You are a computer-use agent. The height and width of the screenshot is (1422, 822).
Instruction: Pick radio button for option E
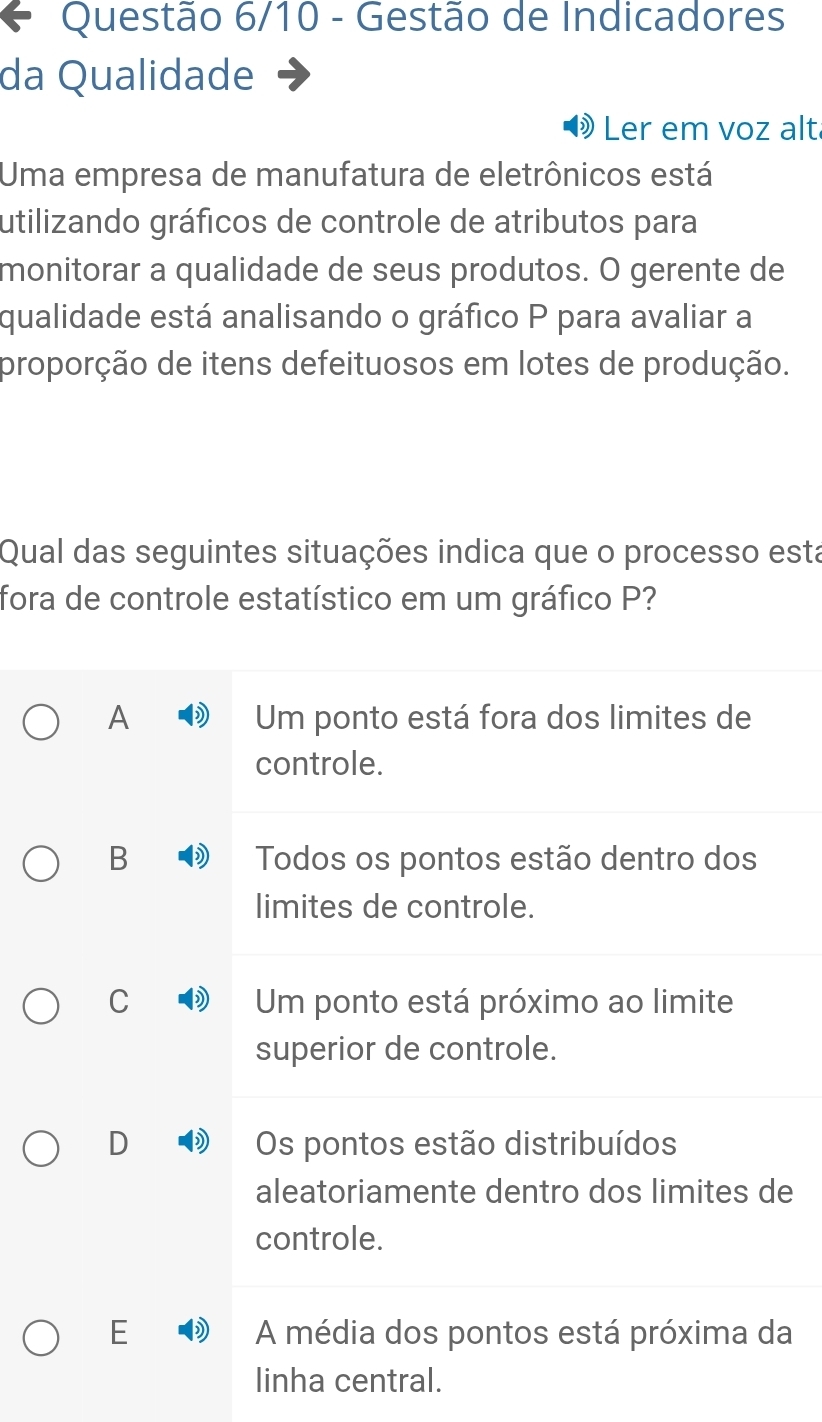tap(42, 1335)
